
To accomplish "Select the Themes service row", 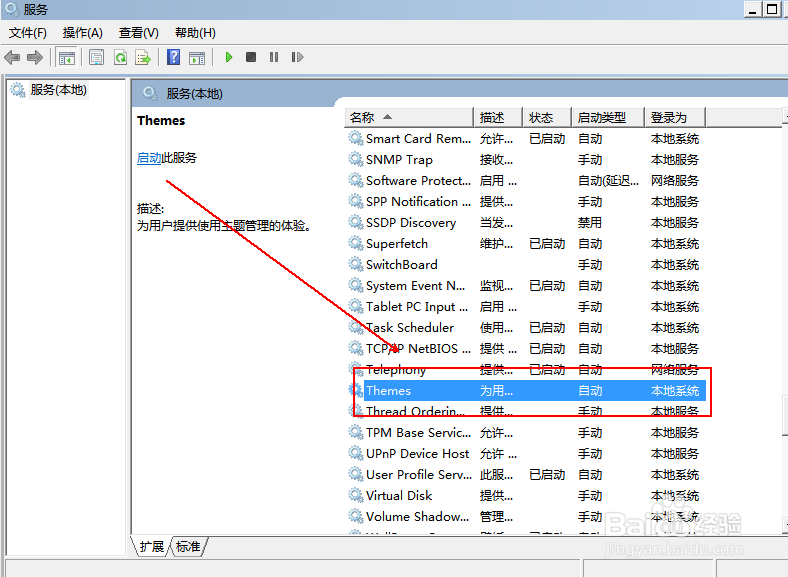I will [x=527, y=391].
